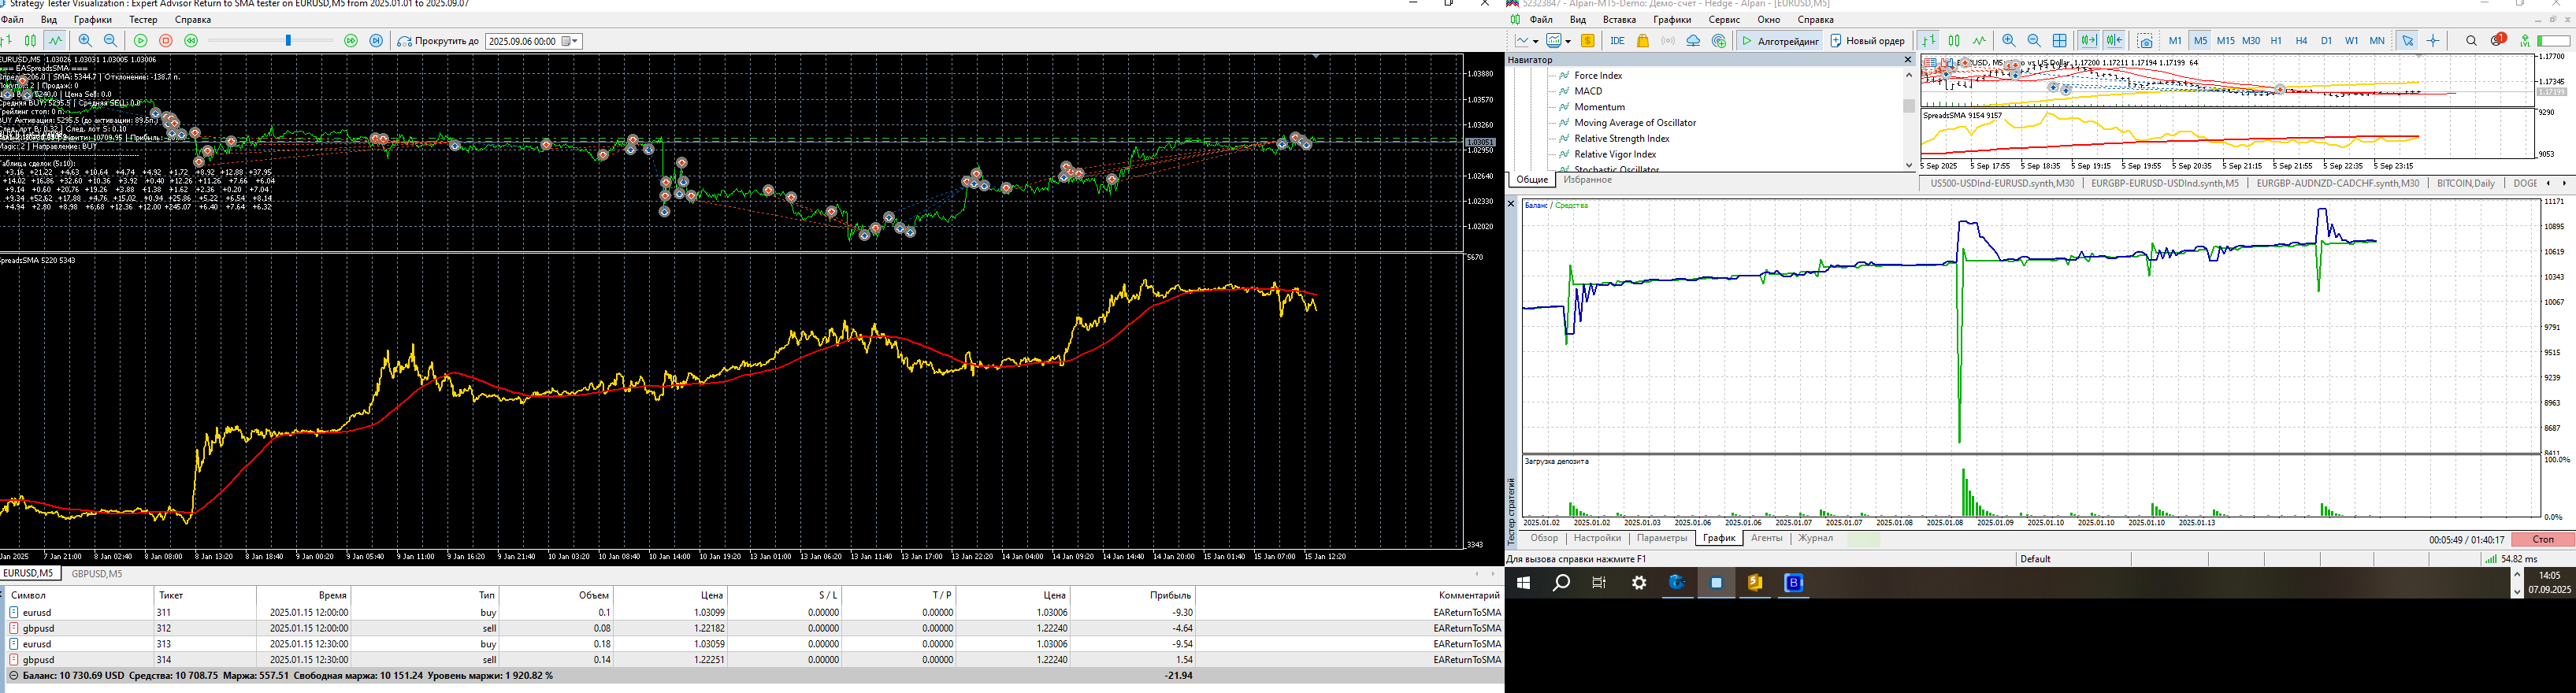Select the M1 timeframe

click(x=2175, y=41)
